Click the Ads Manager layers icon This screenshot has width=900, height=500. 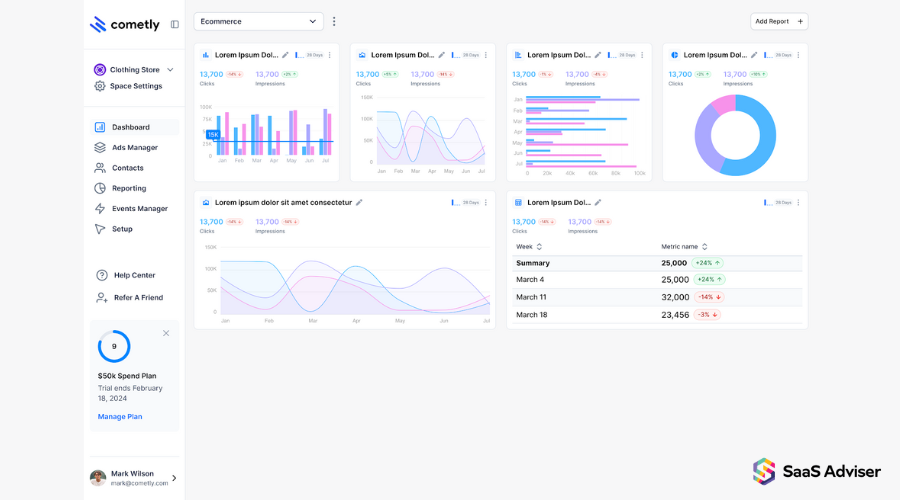[100, 148]
